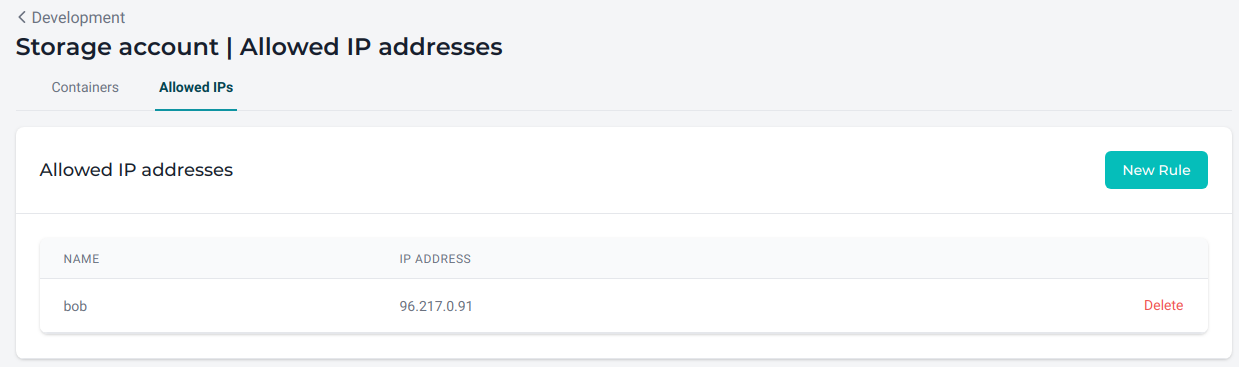The width and height of the screenshot is (1239, 367).
Task: Switch to the Containers tab
Action: pyautogui.click(x=85, y=87)
